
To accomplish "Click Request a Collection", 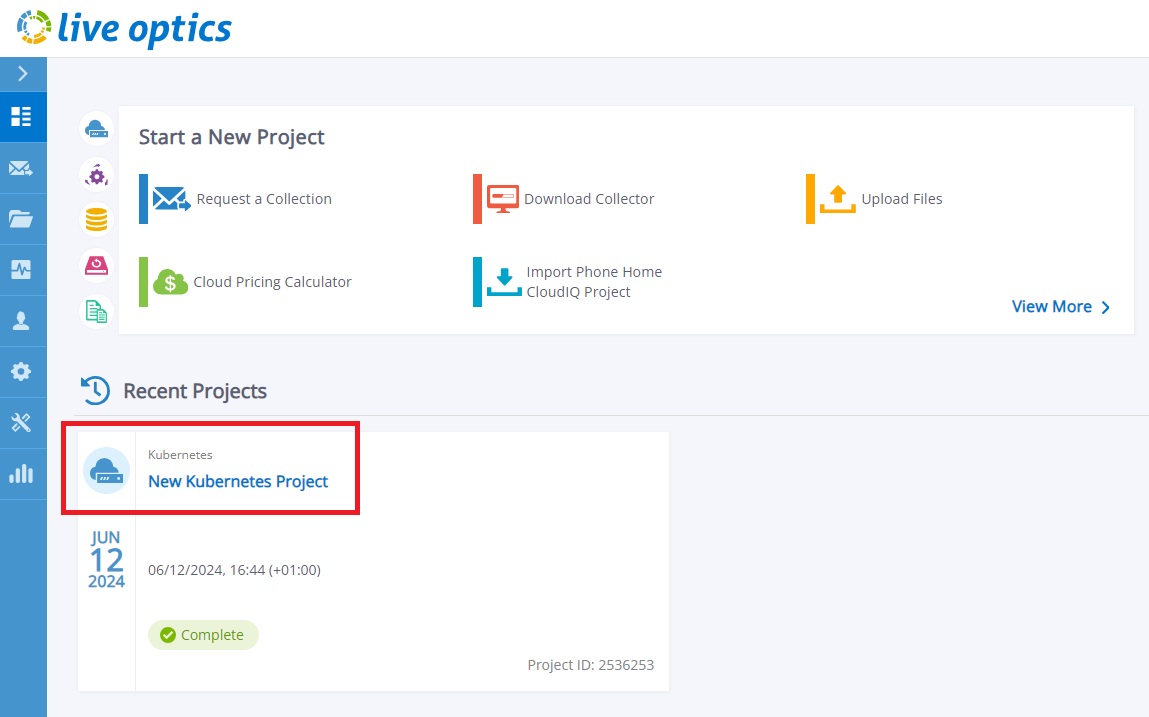I will (263, 199).
